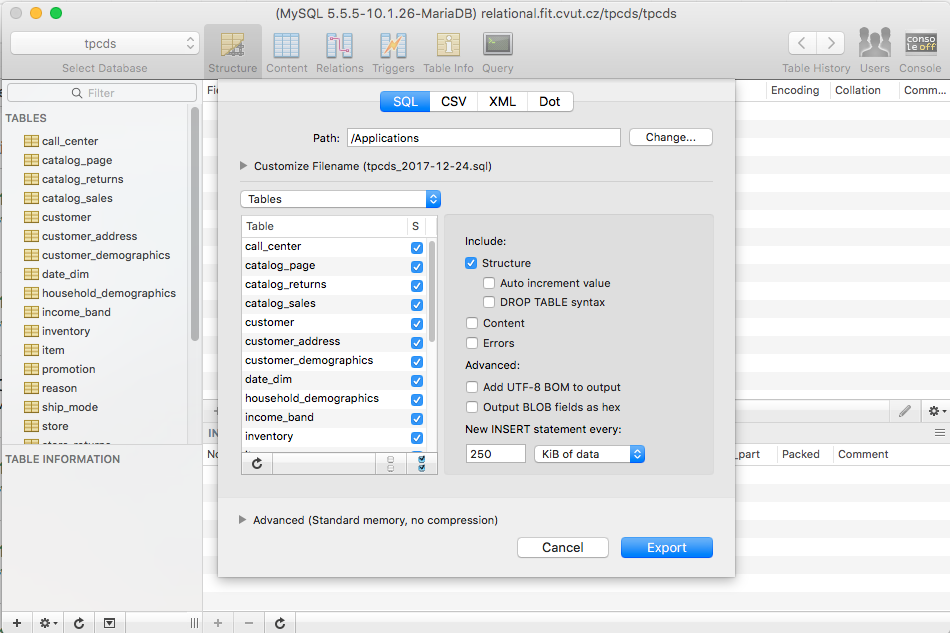This screenshot has width=950, height=633.
Task: Enable Output BLOB fields as hex
Action: tap(472, 407)
